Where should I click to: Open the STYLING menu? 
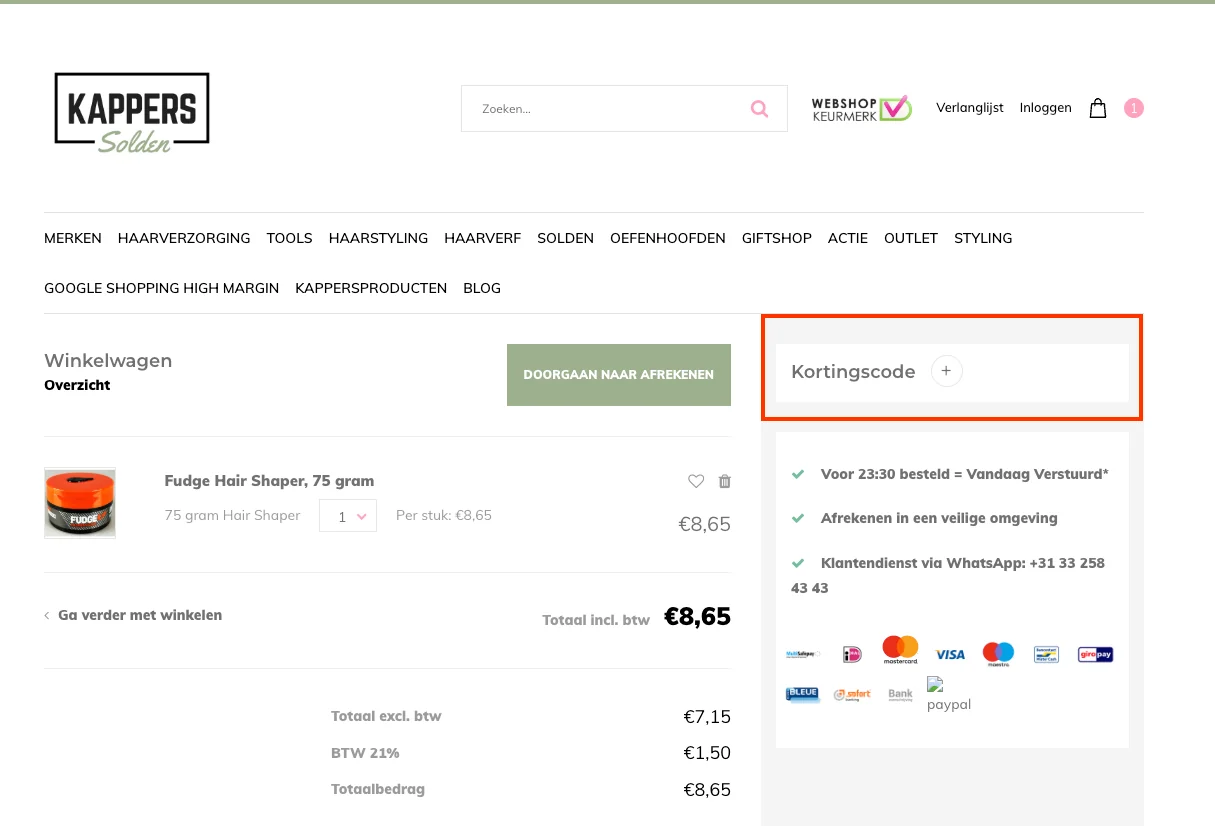coord(983,238)
